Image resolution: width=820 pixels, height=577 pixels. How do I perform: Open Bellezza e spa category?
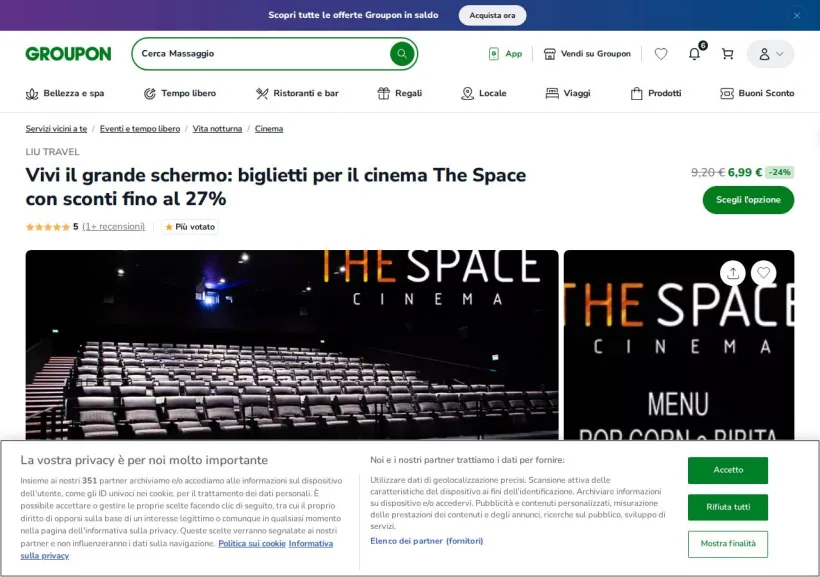65,93
